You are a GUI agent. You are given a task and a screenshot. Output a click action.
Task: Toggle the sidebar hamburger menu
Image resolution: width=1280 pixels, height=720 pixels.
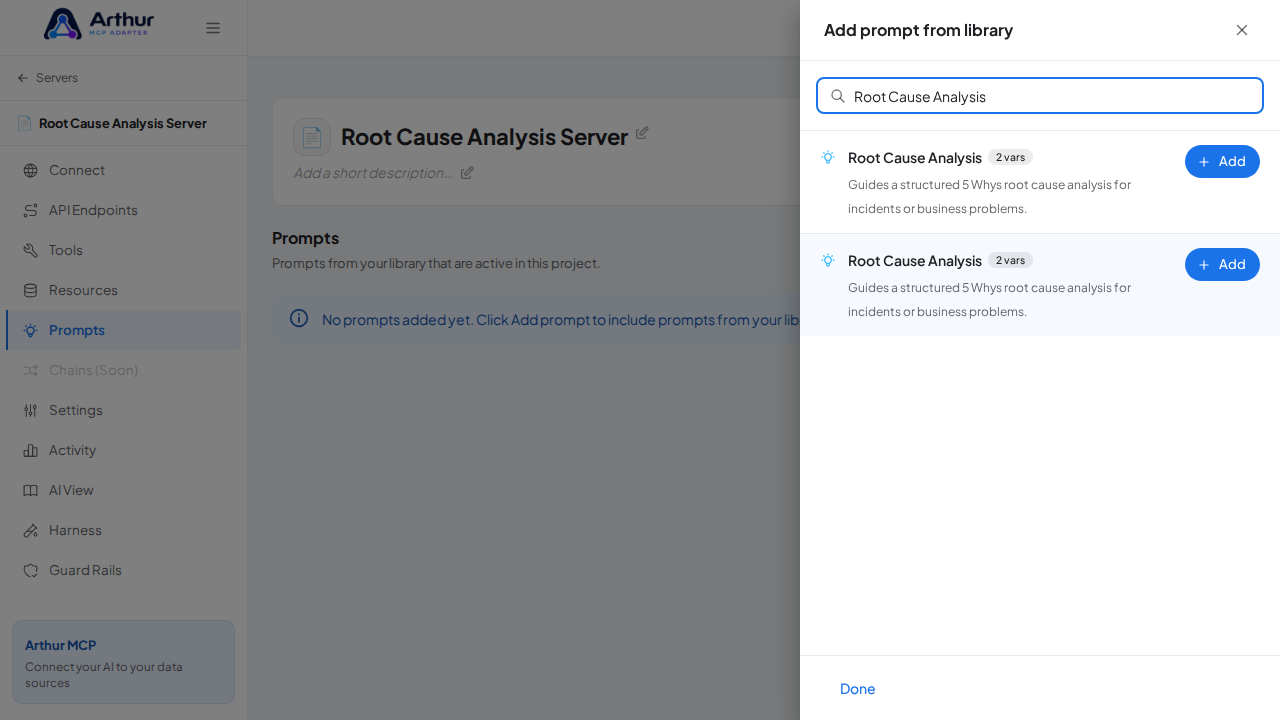pos(213,28)
